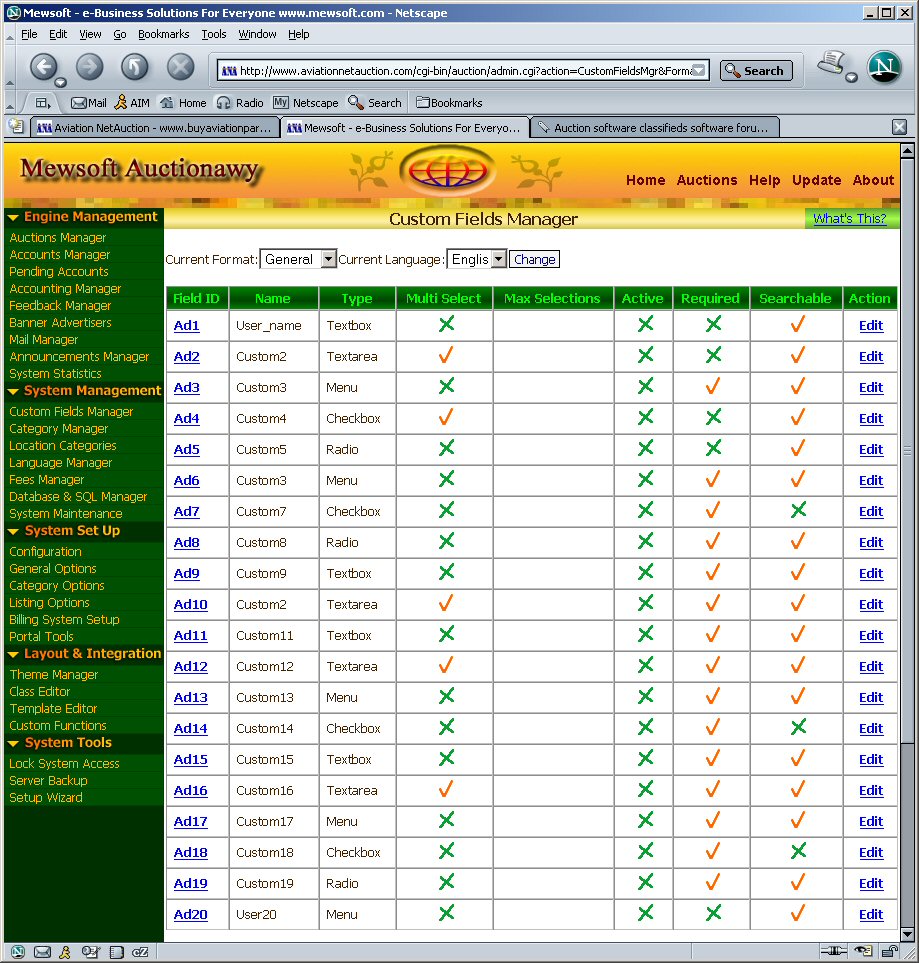Click the AIM figure icon in status bar
Image resolution: width=919 pixels, height=963 pixels.
pos(65,952)
